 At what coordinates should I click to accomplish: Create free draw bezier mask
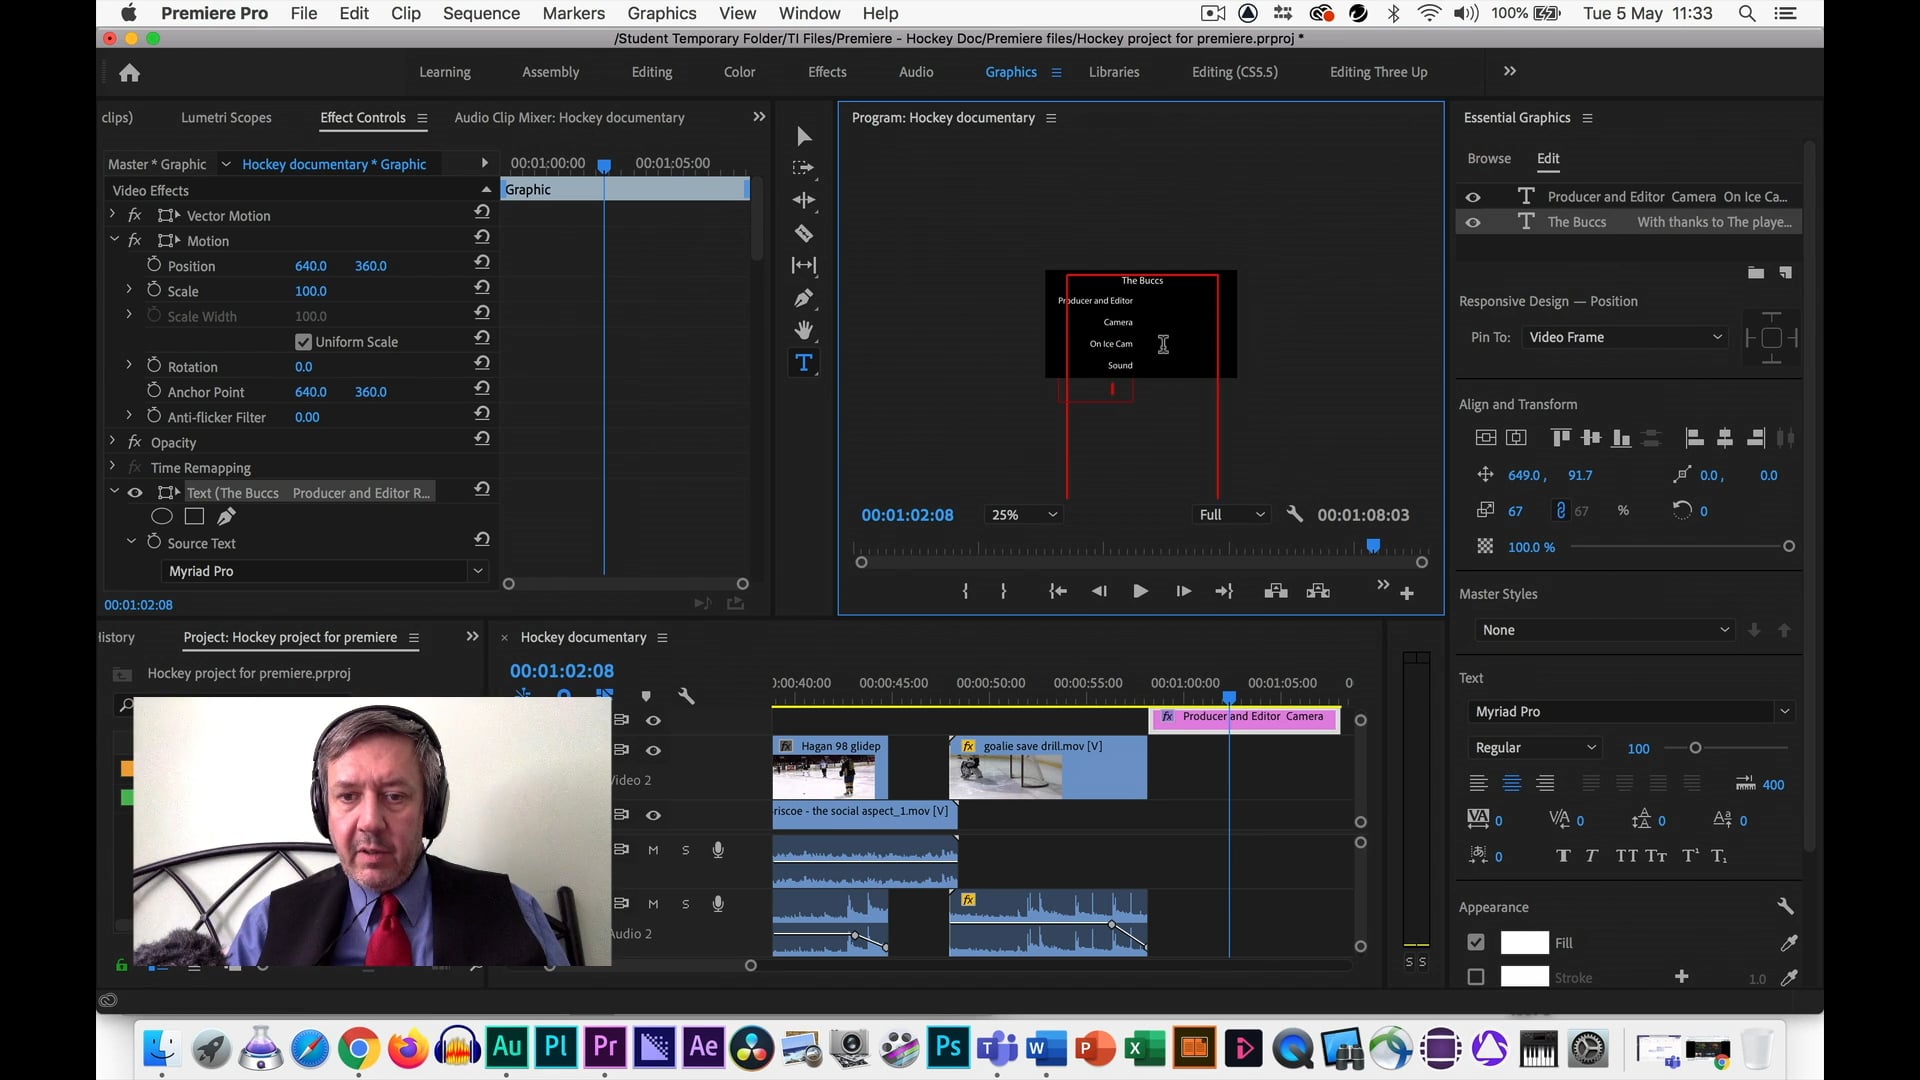click(227, 517)
